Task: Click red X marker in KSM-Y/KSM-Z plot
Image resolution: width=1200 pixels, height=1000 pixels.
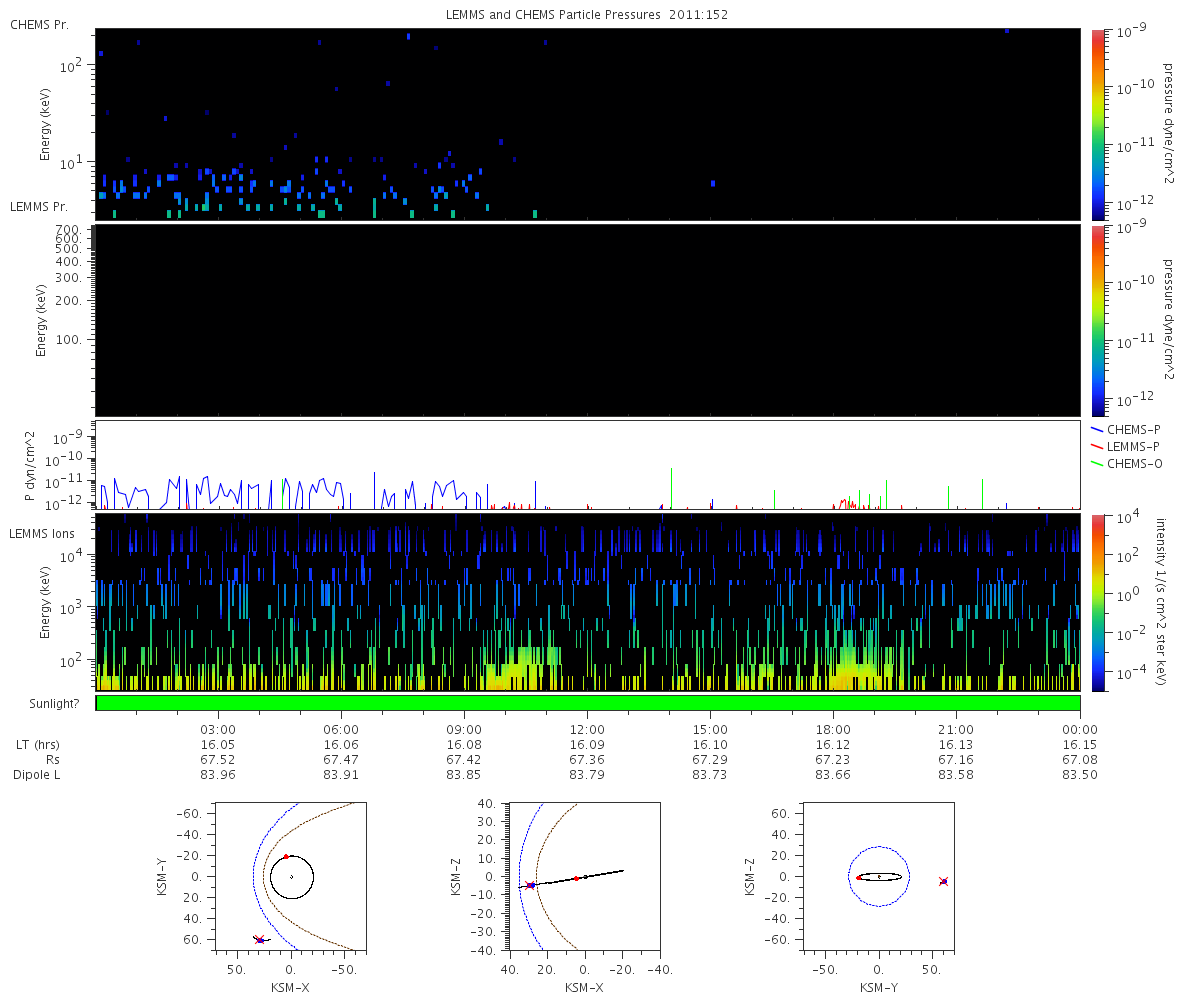Action: 943,881
